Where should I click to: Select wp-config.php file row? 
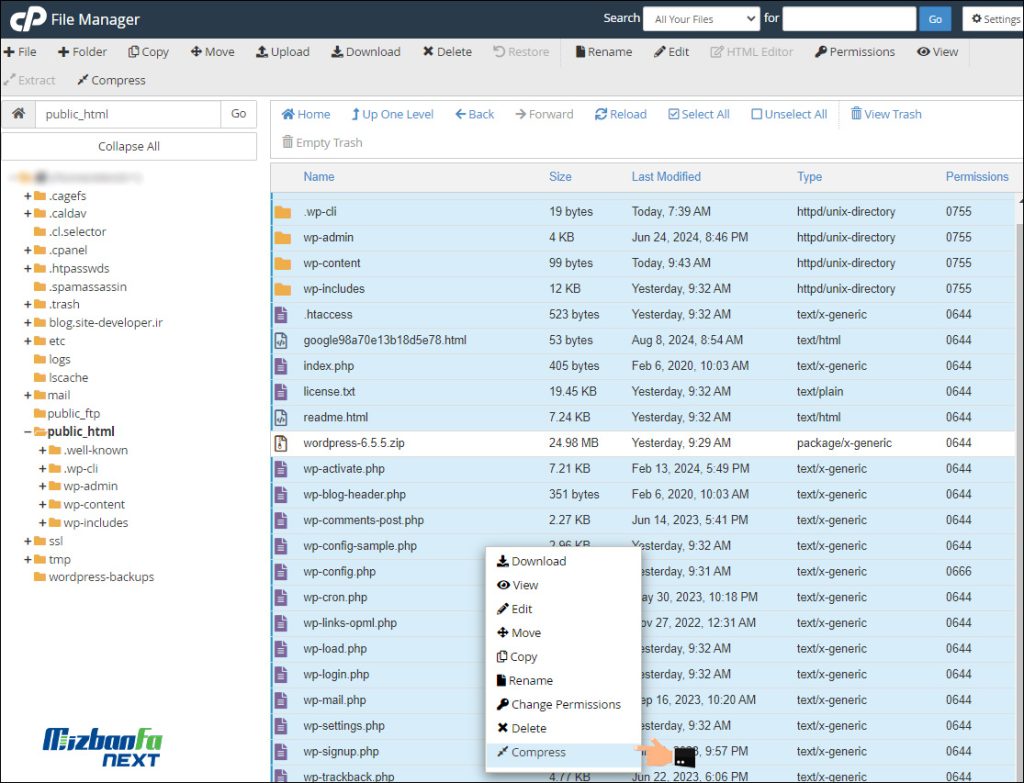coord(643,572)
